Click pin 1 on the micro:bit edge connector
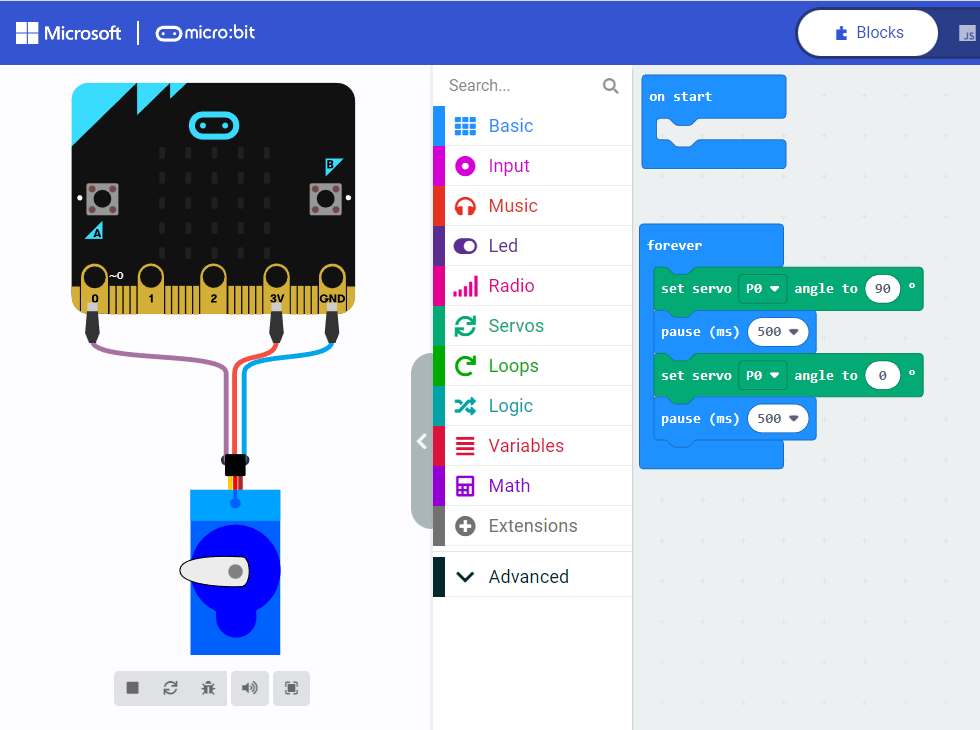This screenshot has height=730, width=980. click(151, 288)
